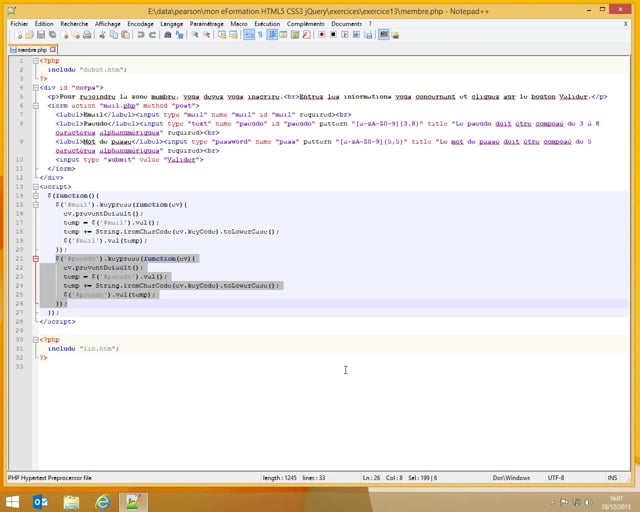The height and width of the screenshot is (512, 640).
Task: Click the INS indicator in status bar
Action: pos(612,477)
